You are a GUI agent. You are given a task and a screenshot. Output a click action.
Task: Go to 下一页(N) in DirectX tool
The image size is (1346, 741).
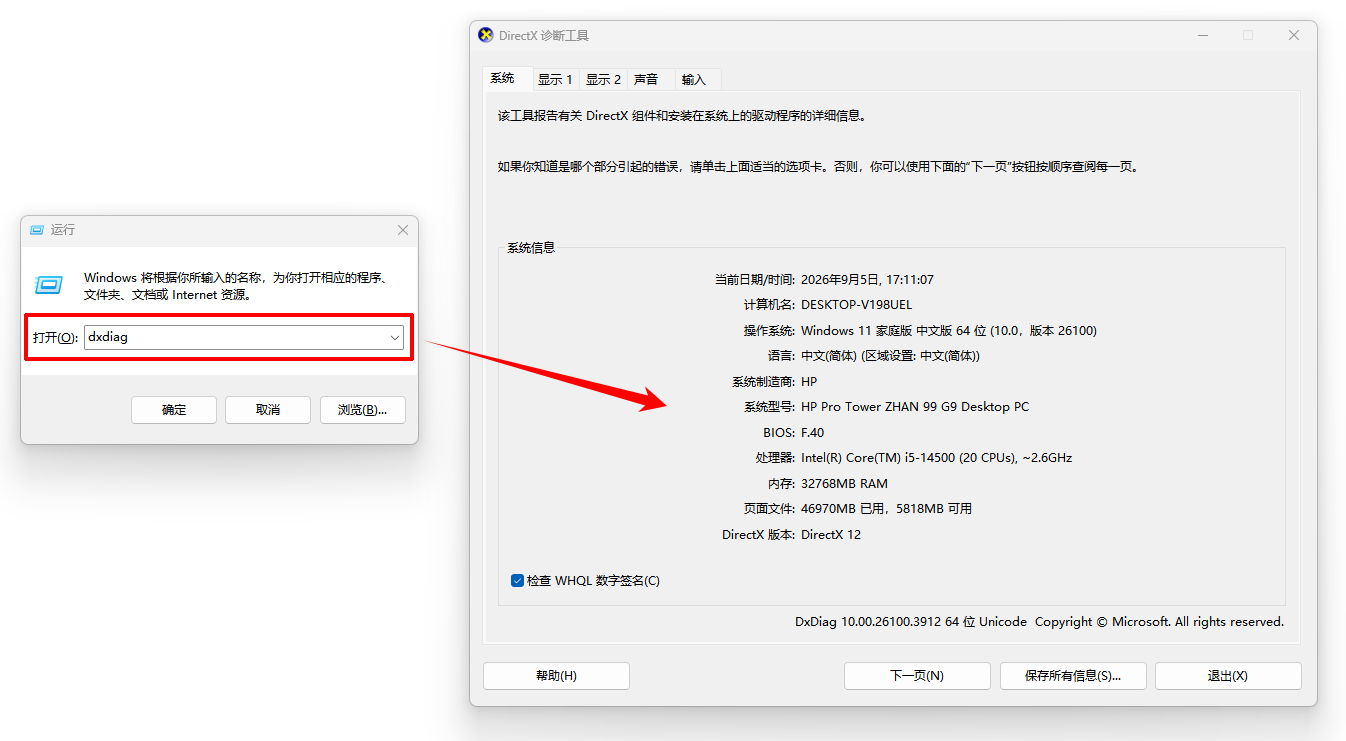click(x=917, y=676)
